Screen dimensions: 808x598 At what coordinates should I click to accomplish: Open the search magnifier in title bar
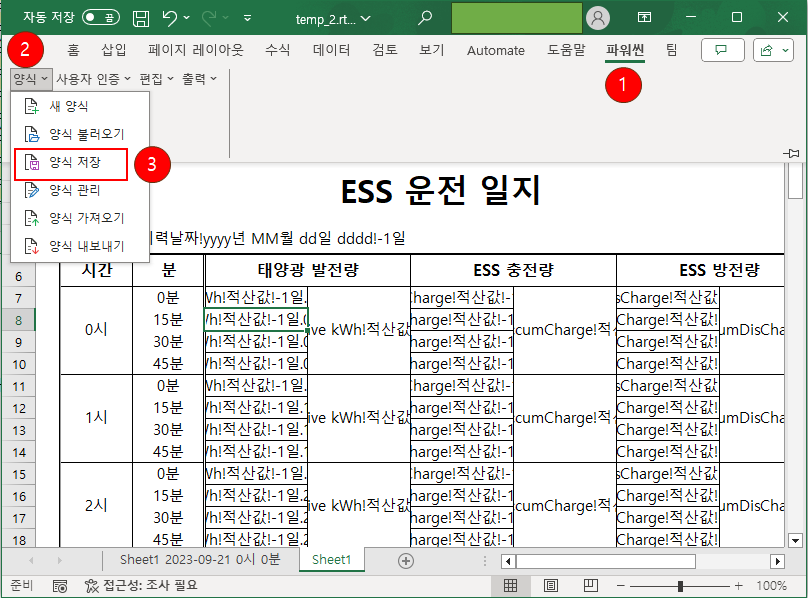[426, 18]
